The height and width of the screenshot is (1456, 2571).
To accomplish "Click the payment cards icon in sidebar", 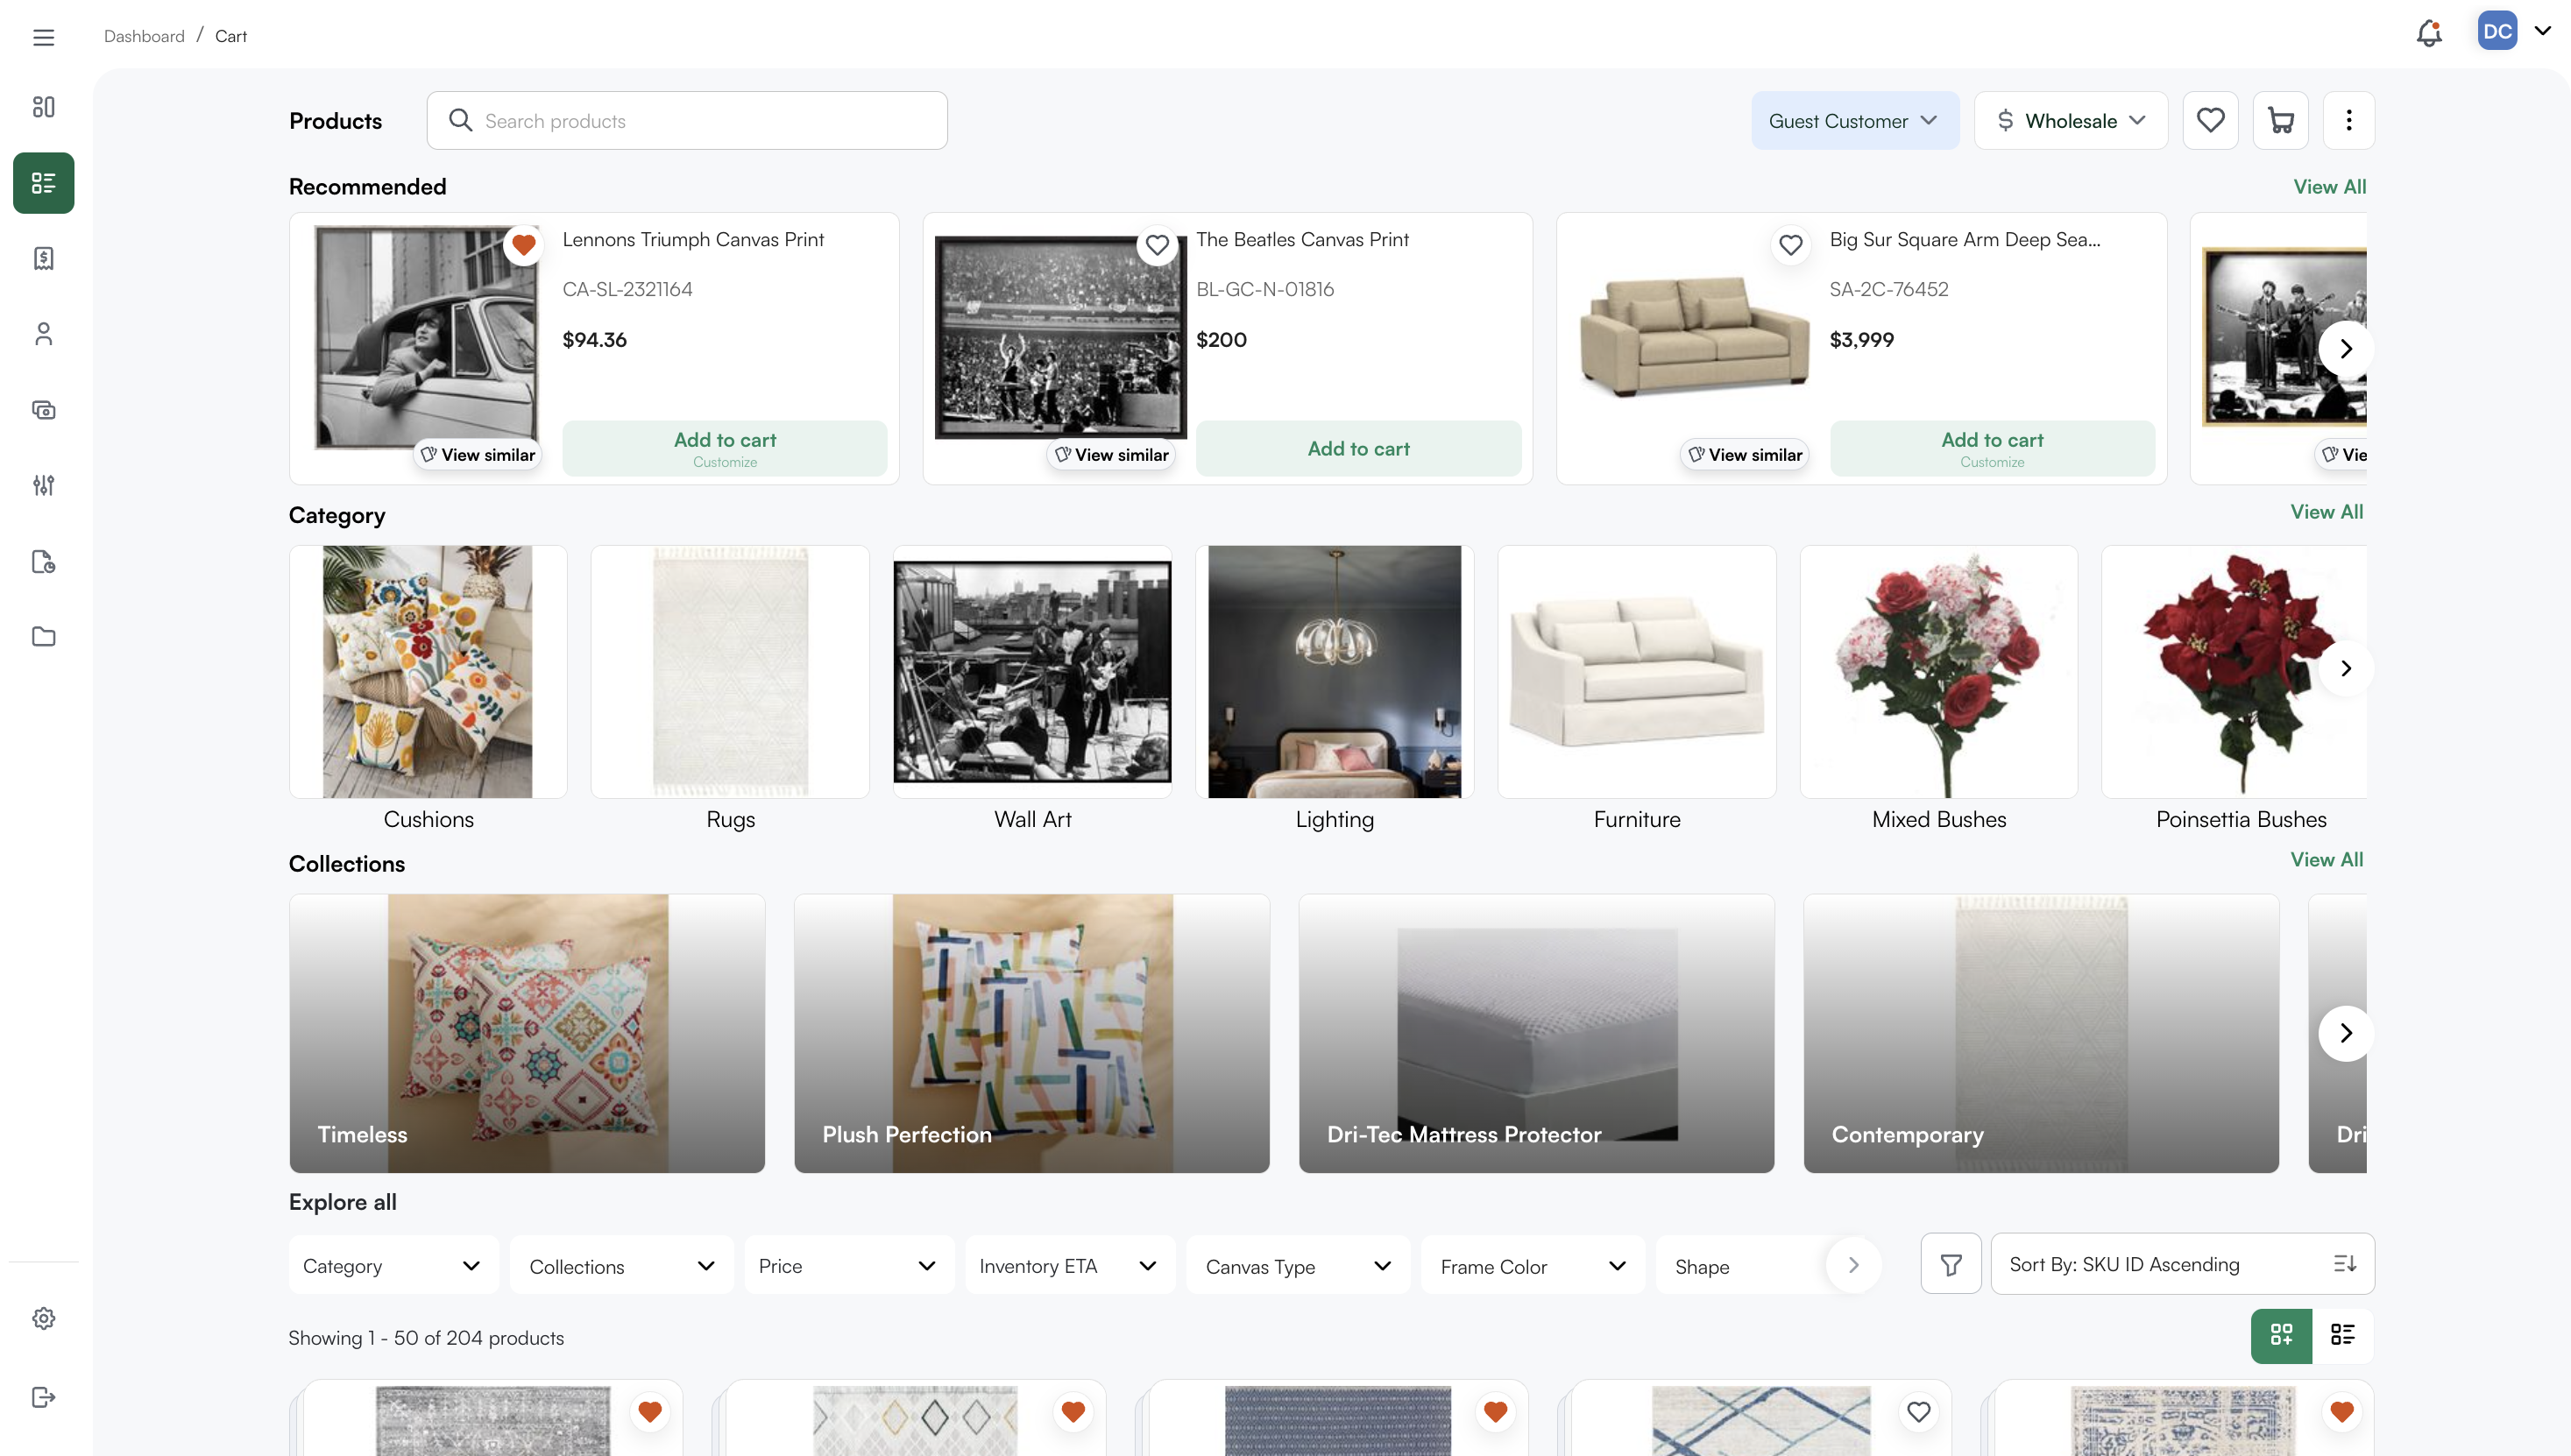I will [x=43, y=410].
